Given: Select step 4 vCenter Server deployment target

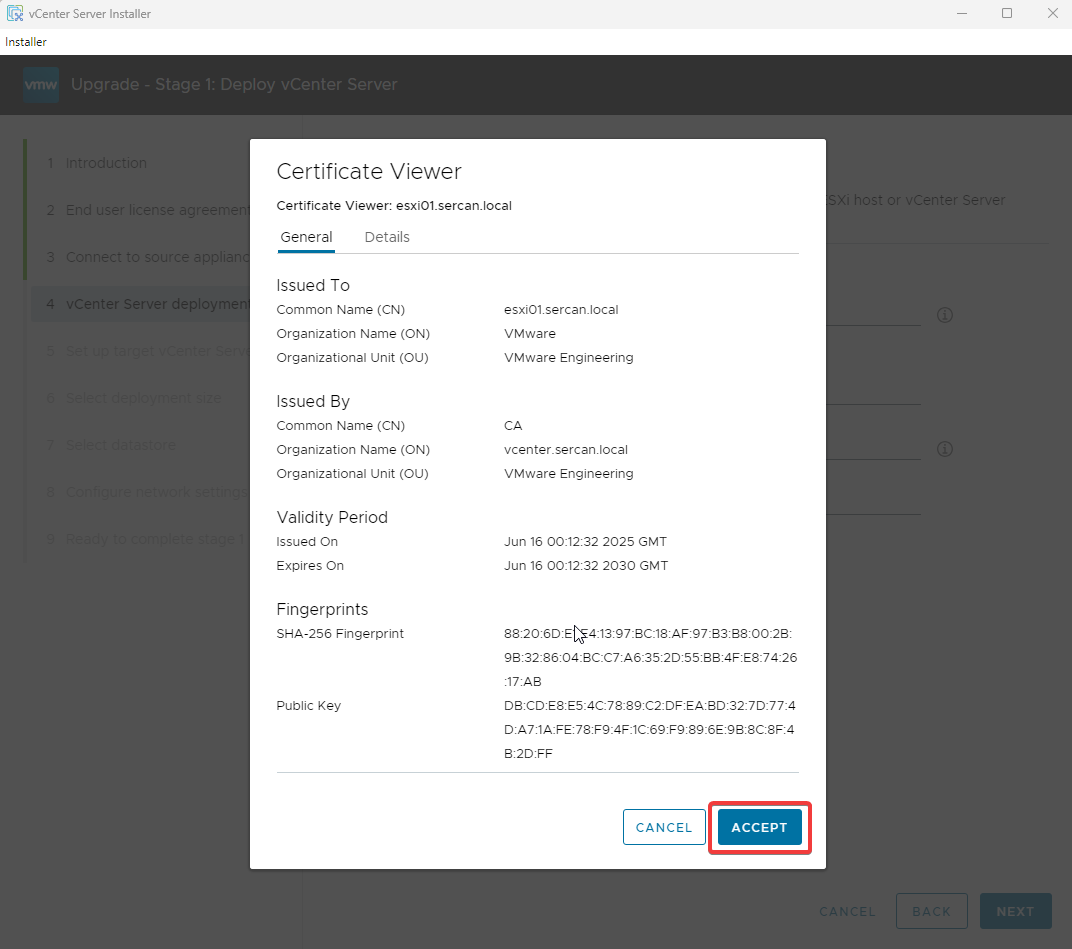Looking at the screenshot, I should [x=140, y=304].
